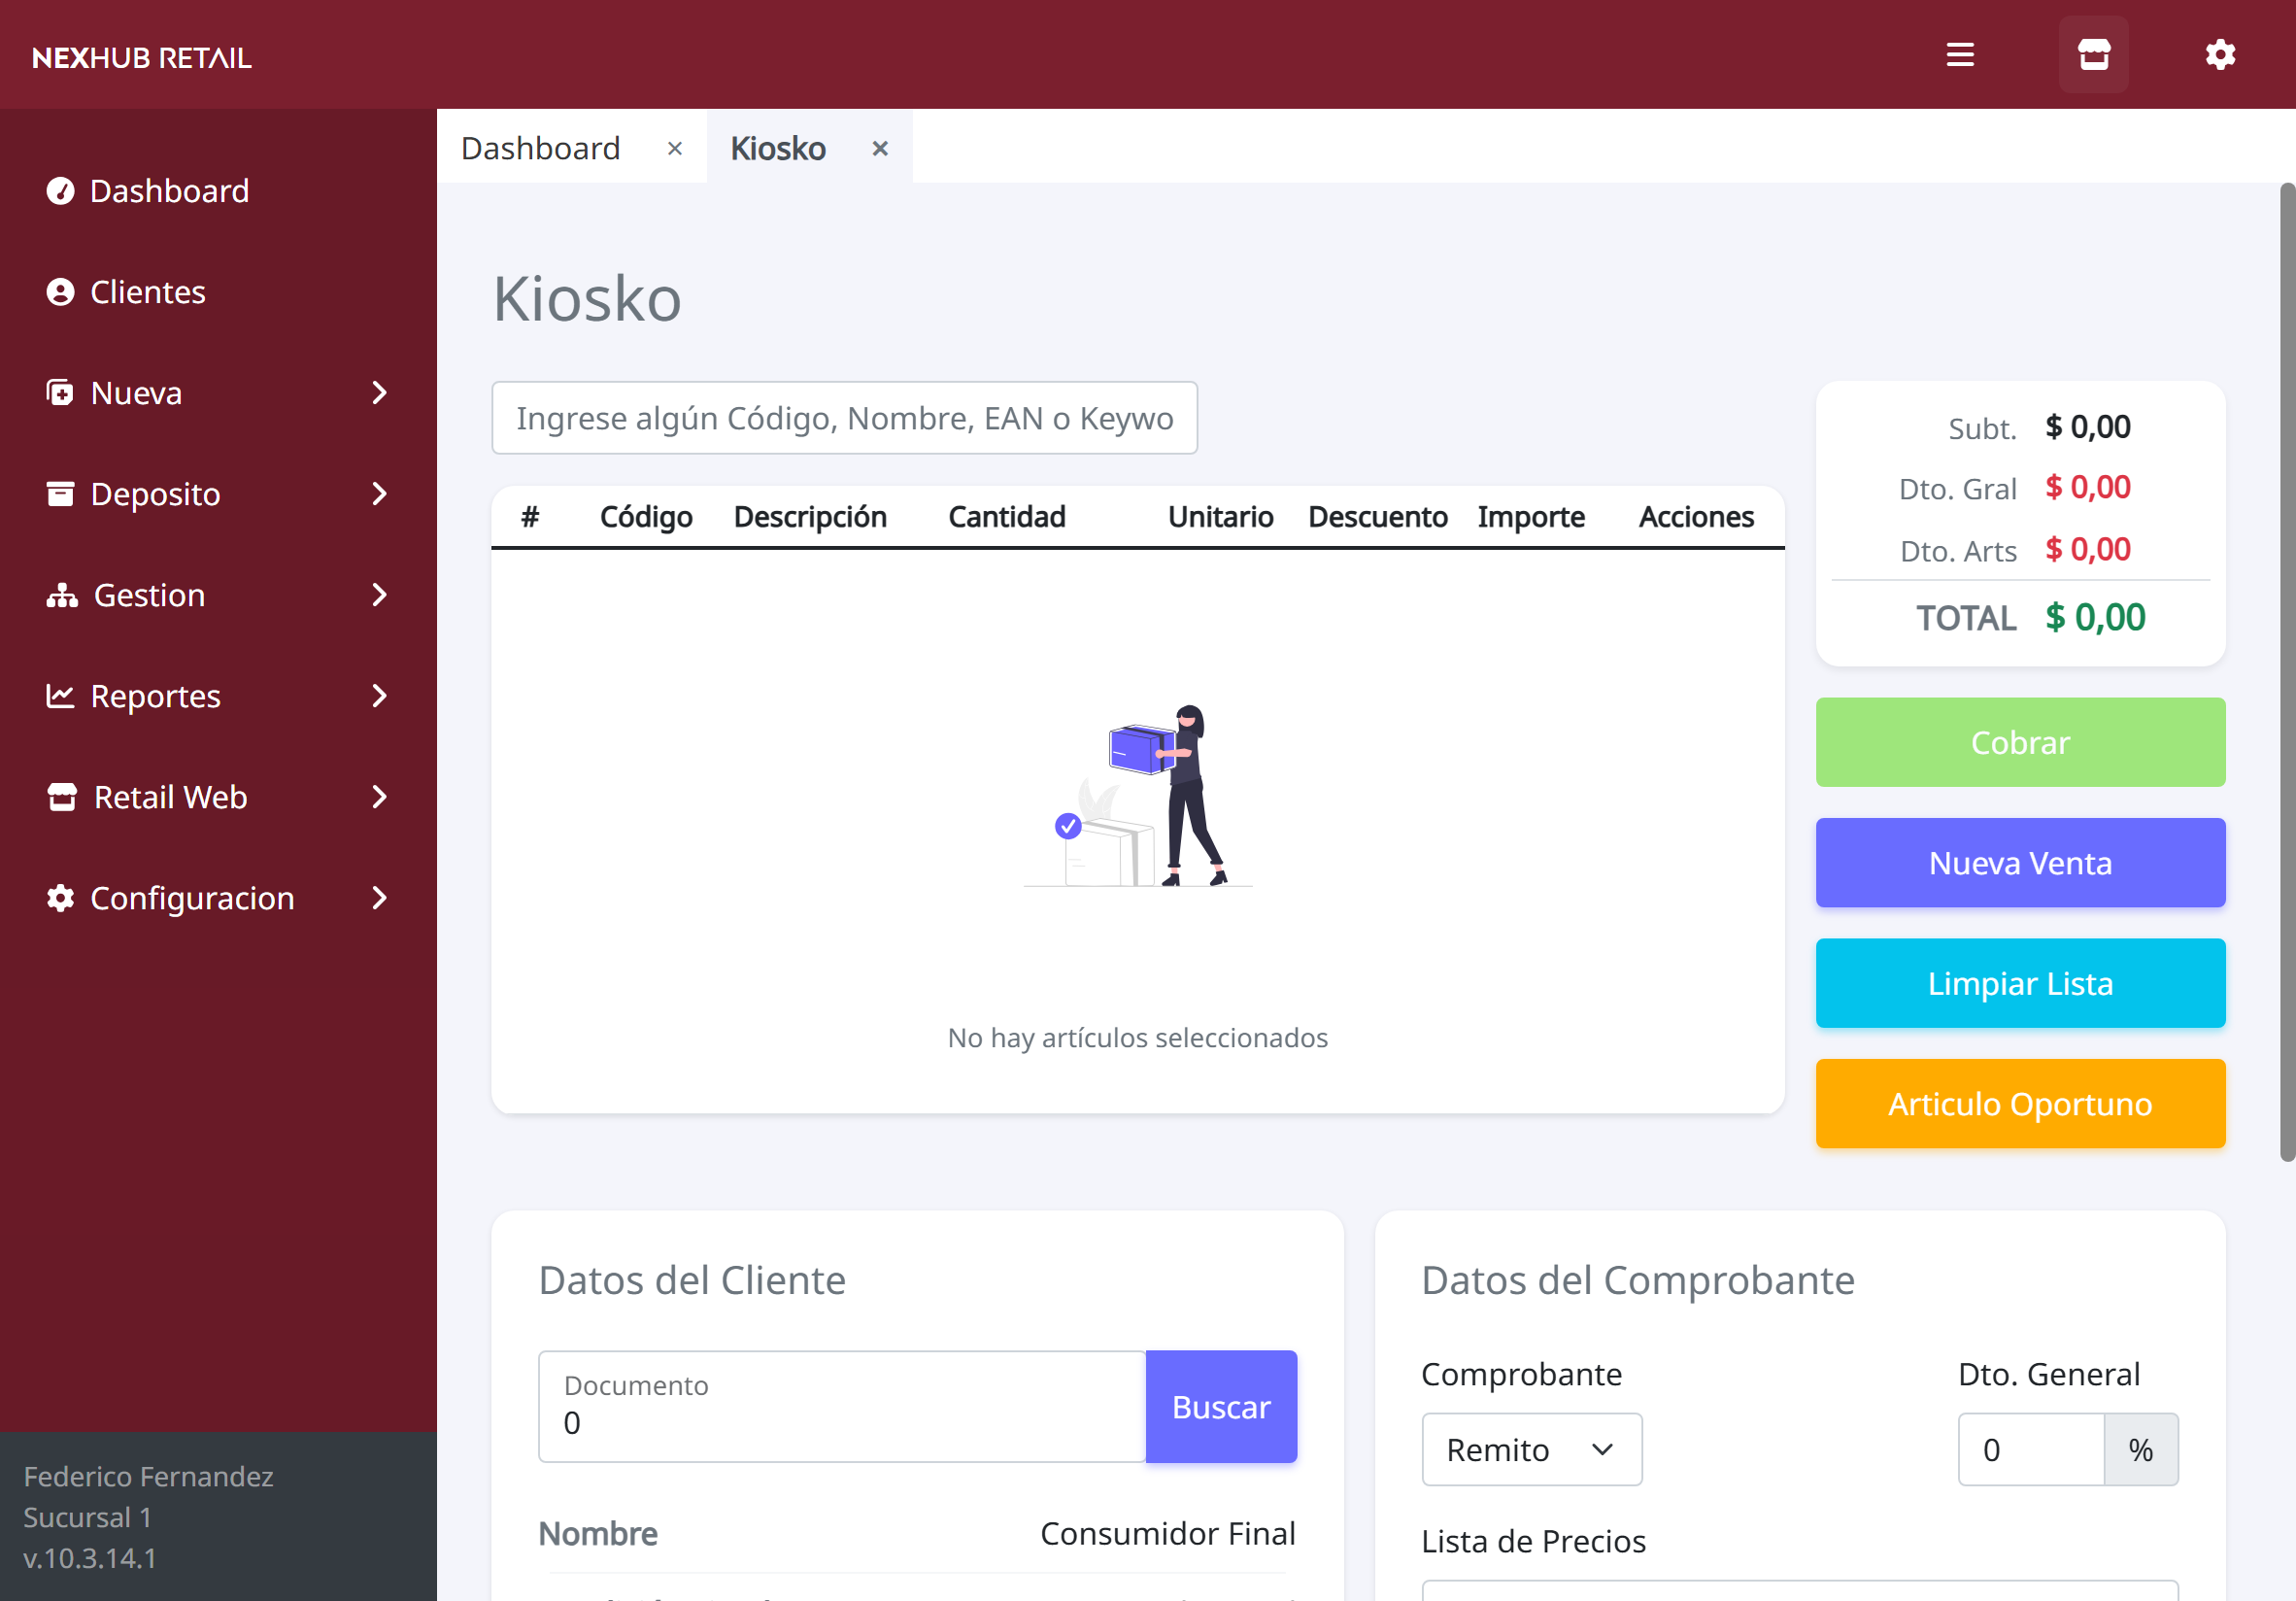Click the Articulo Oportuno button

(2019, 1104)
